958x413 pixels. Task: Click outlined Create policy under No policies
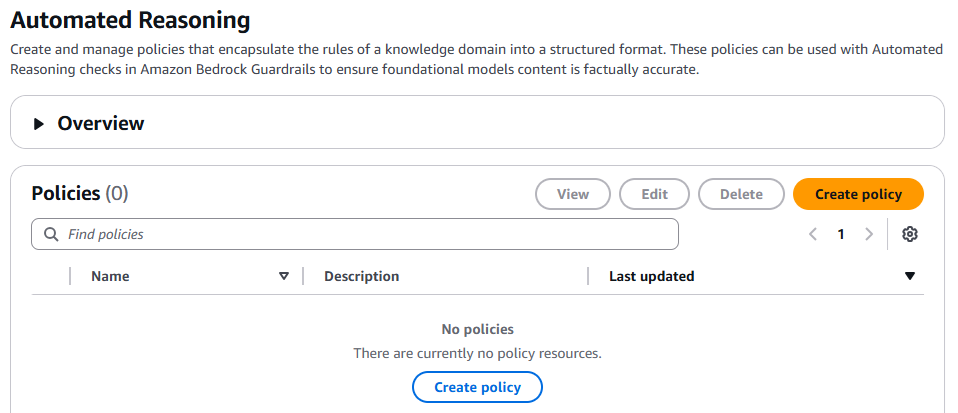(477, 387)
